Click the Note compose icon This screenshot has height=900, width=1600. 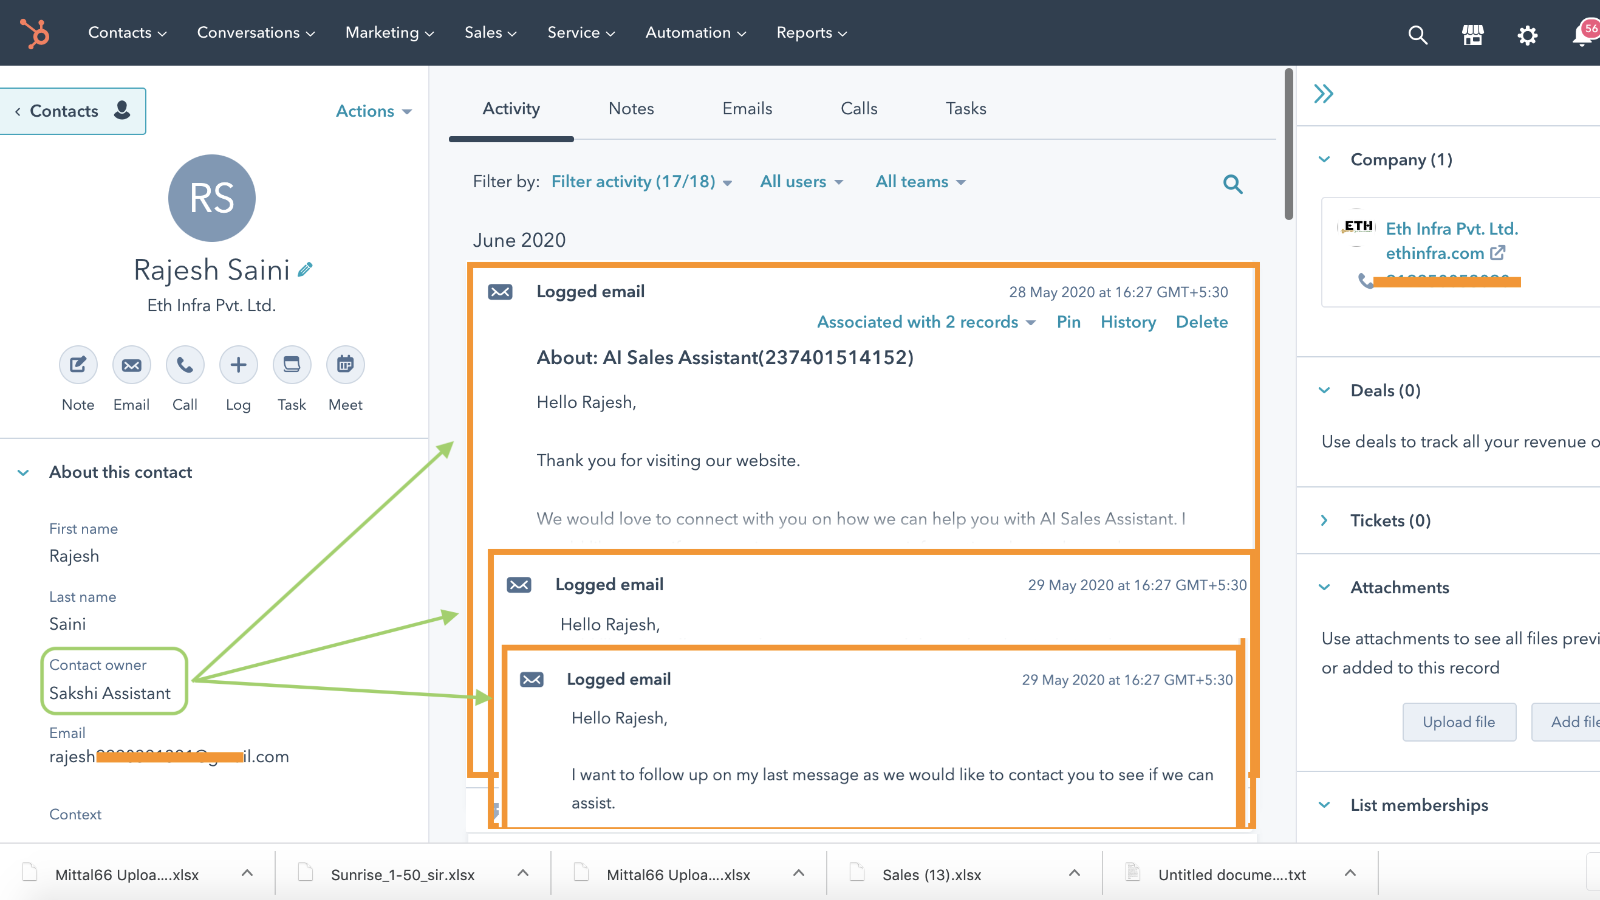[78, 365]
